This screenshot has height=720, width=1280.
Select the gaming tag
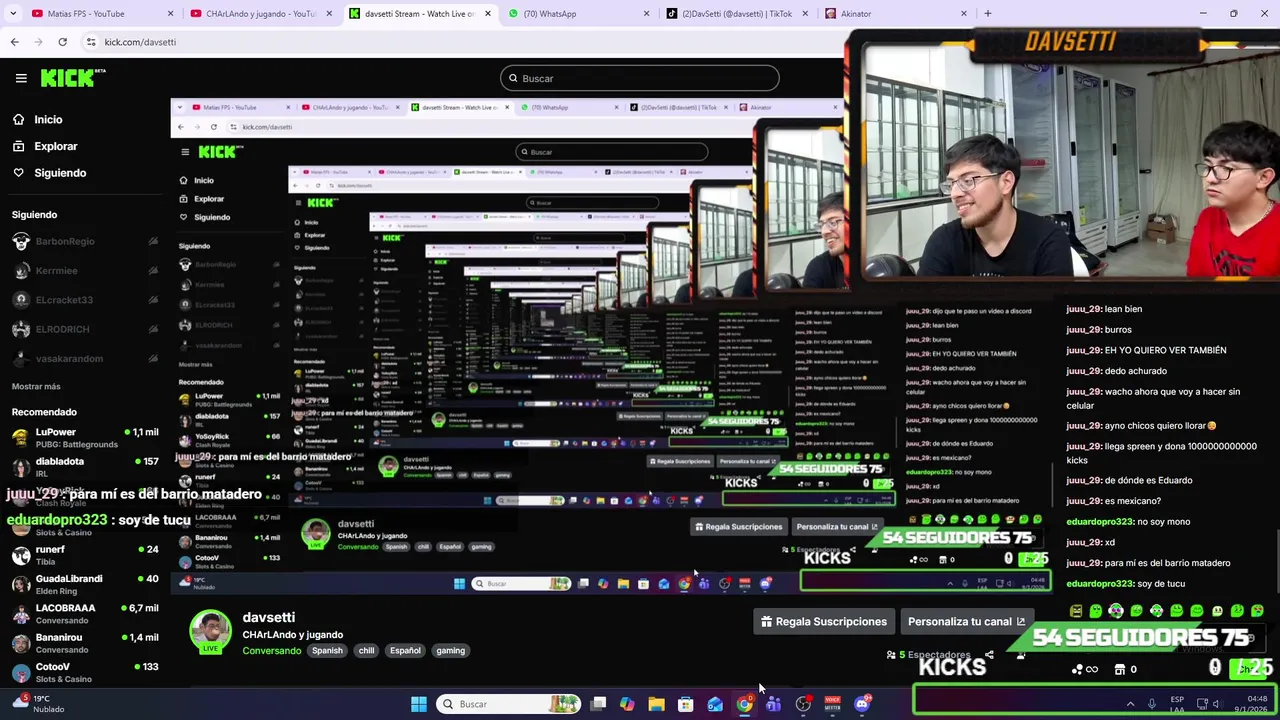click(x=450, y=651)
